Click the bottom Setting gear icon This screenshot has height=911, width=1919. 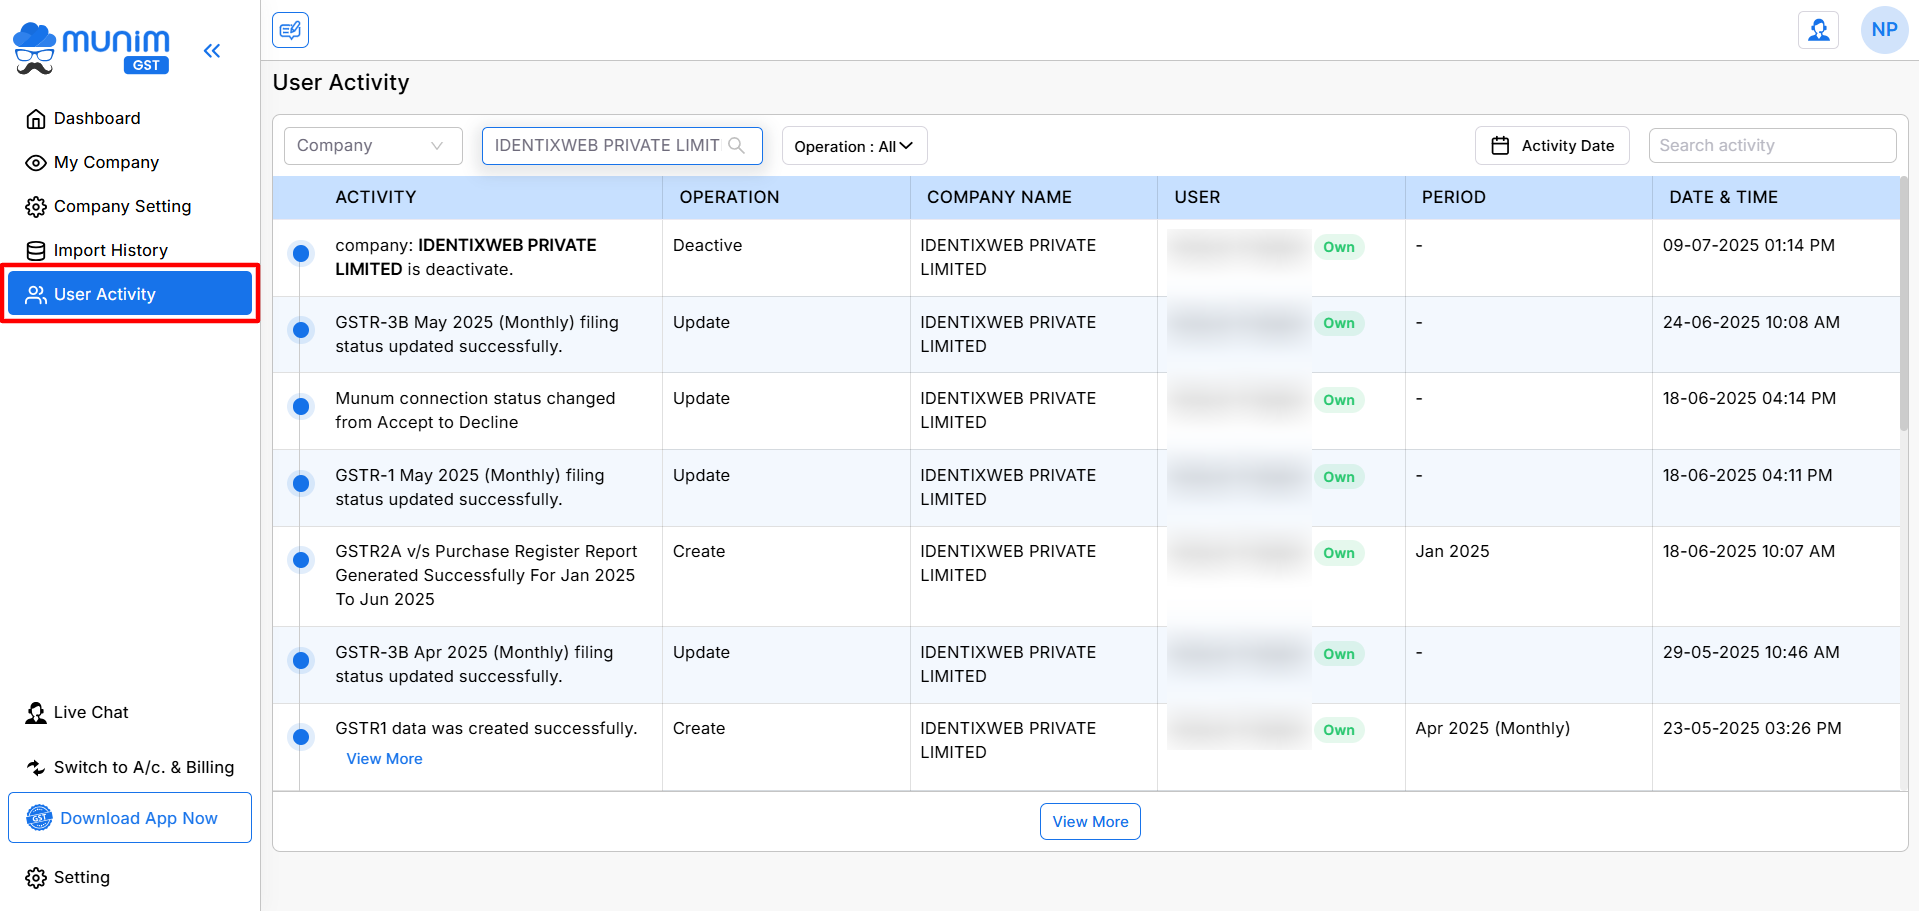(36, 878)
